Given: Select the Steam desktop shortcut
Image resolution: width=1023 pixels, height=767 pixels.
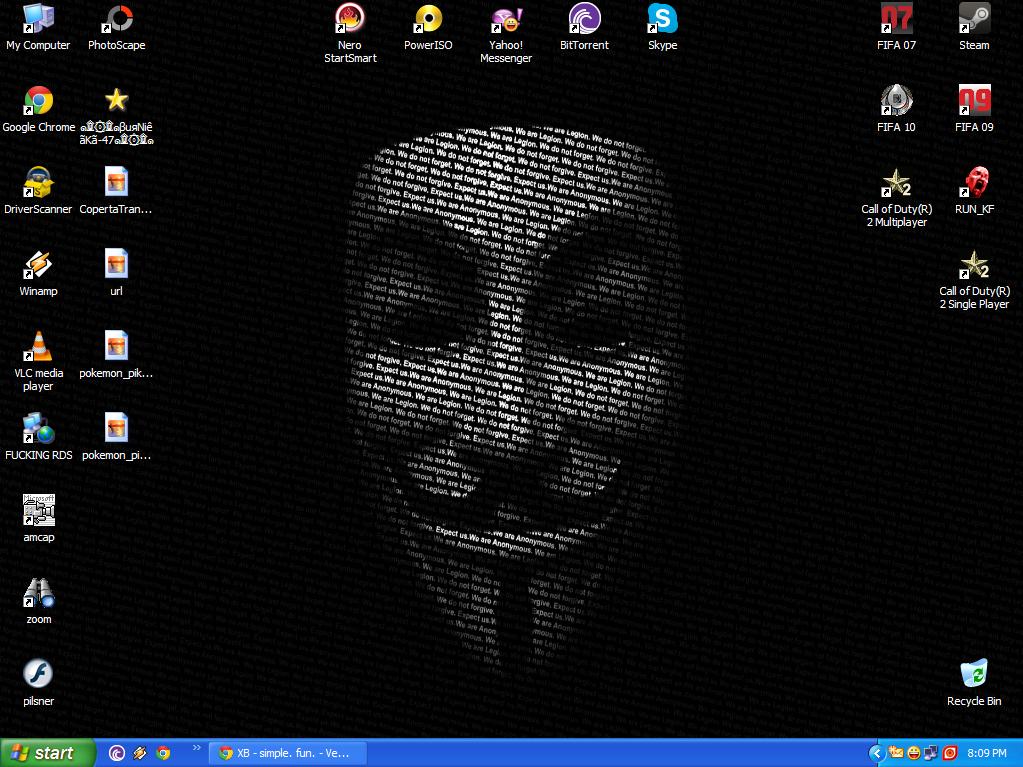Looking at the screenshot, I should coord(974,27).
